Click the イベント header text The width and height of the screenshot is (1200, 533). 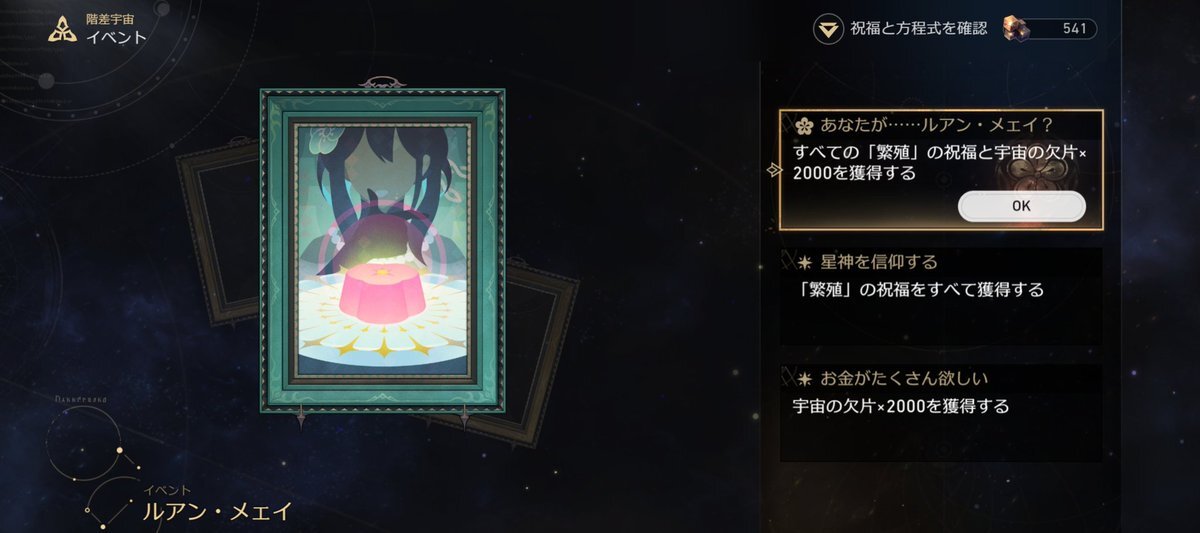coord(116,38)
